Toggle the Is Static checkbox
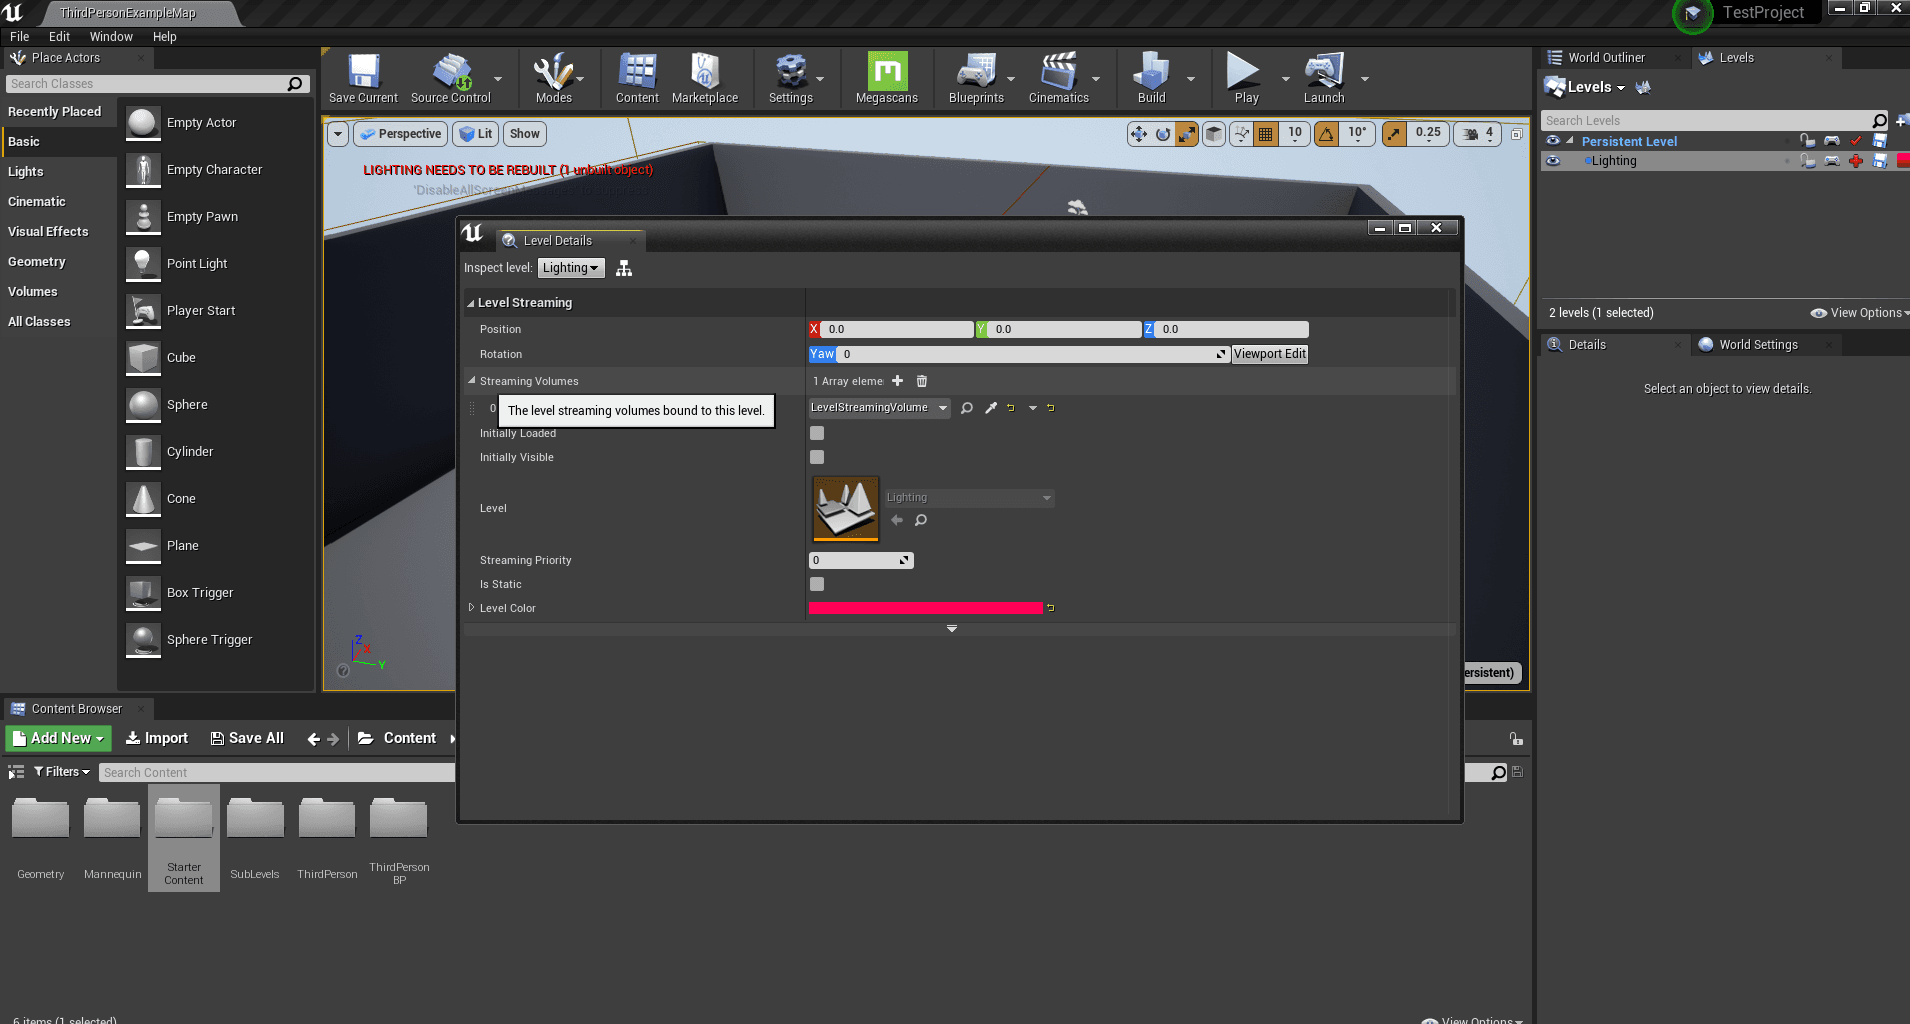The width and height of the screenshot is (1910, 1024). point(817,584)
